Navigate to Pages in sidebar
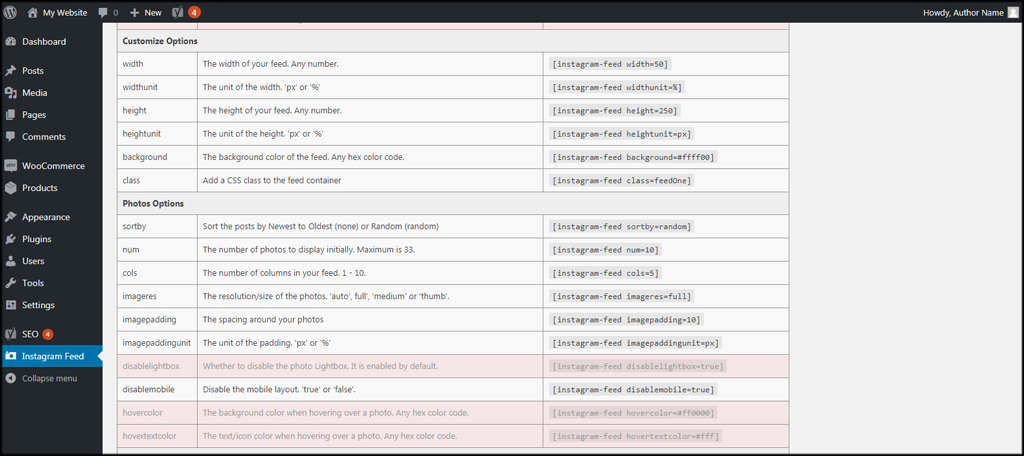Screen dimensions: 1024x456 [34, 115]
